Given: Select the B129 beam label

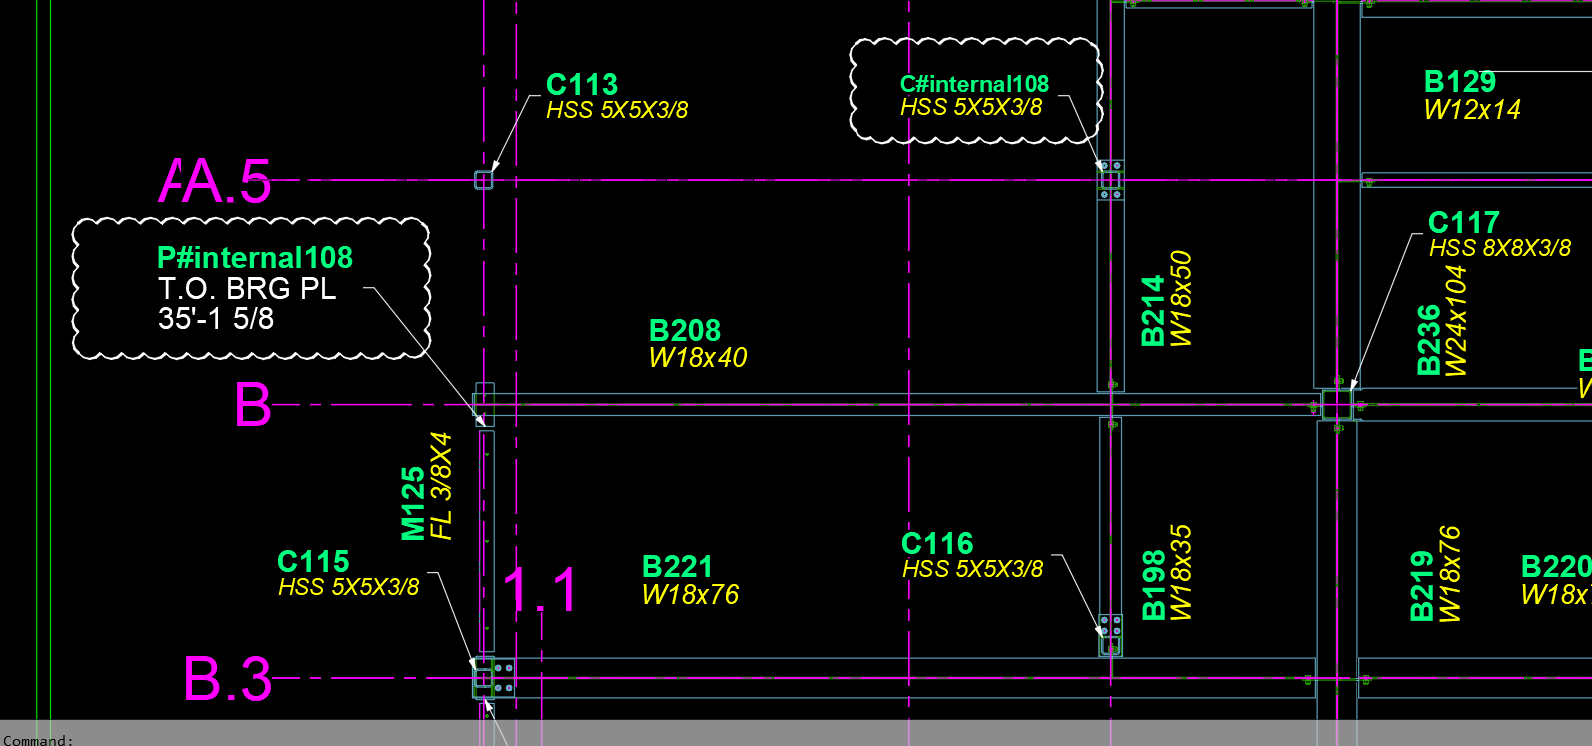Looking at the screenshot, I should 1460,82.
